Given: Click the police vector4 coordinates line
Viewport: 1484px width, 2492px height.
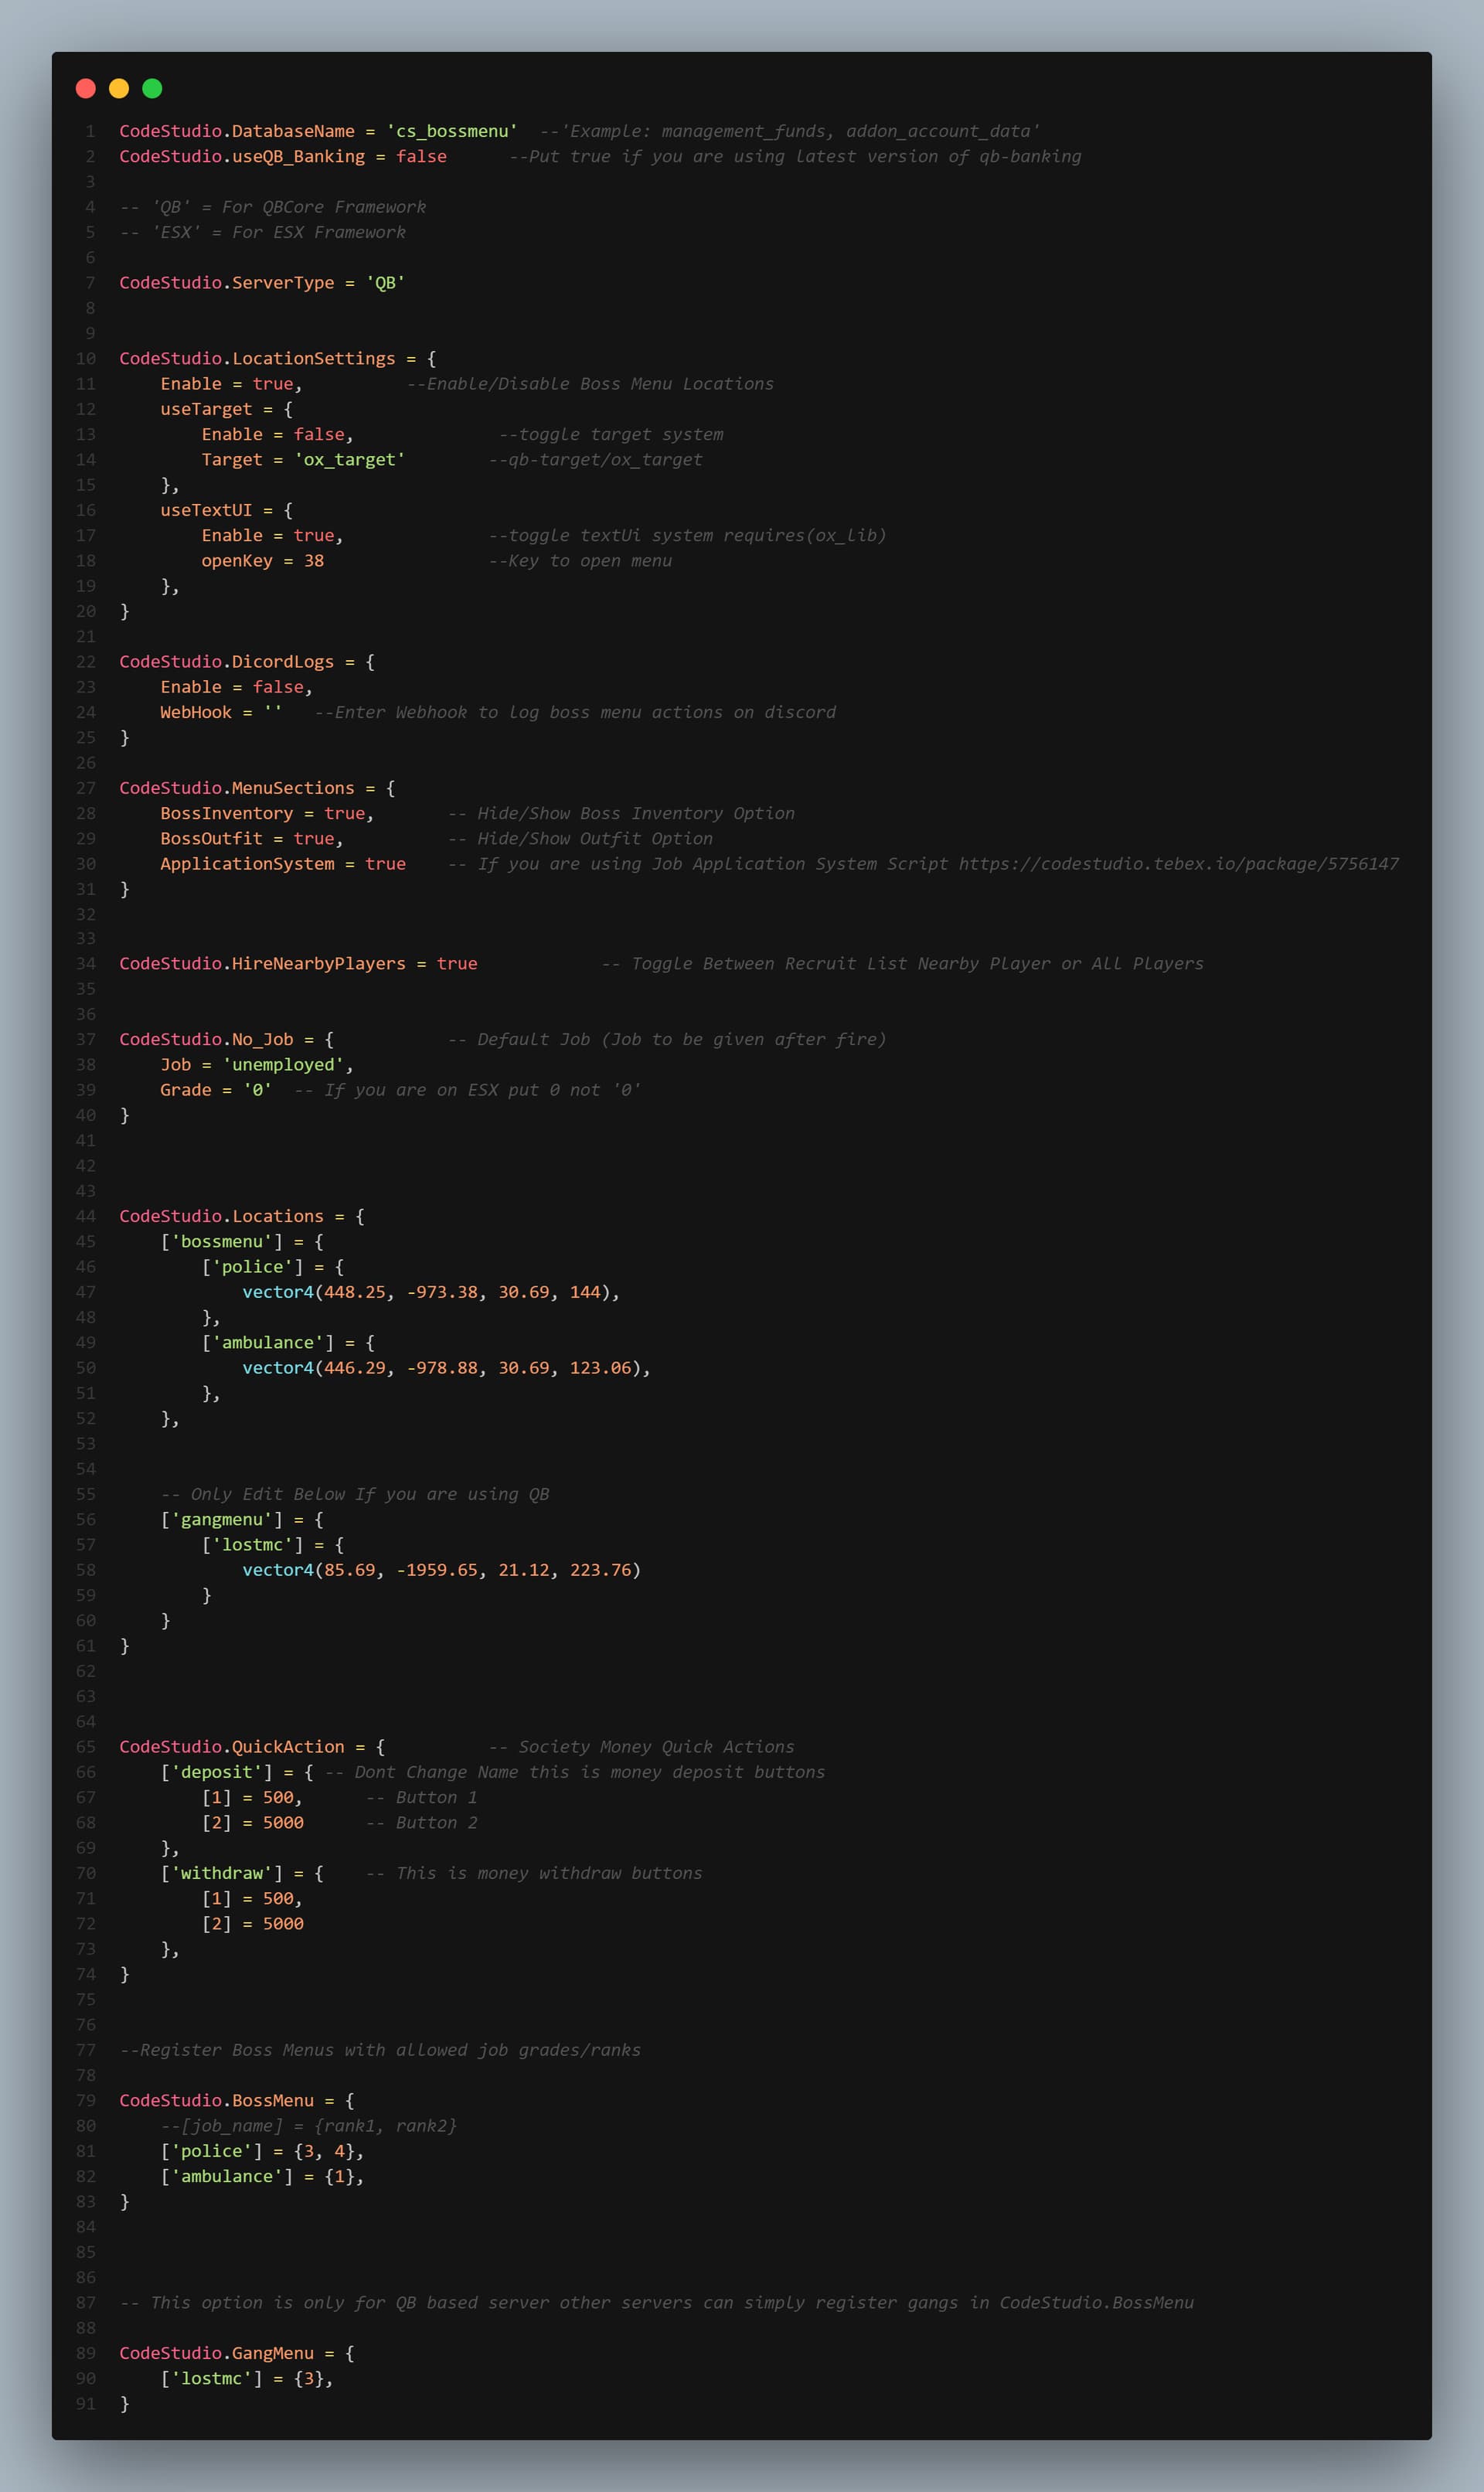Looking at the screenshot, I should 431,1292.
